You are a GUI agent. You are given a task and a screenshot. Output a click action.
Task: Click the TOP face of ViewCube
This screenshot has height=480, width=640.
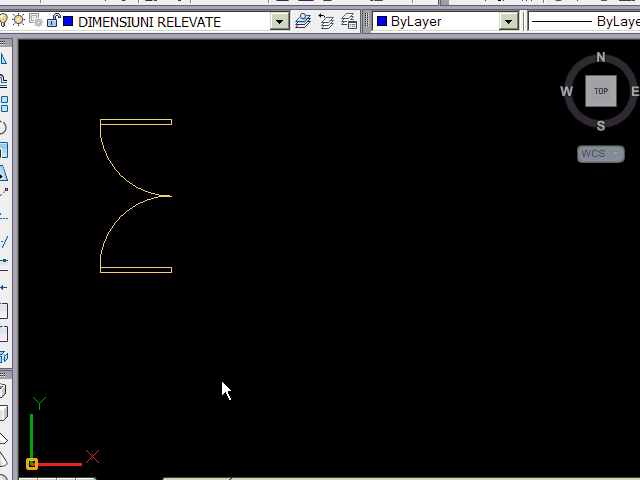pyautogui.click(x=601, y=91)
